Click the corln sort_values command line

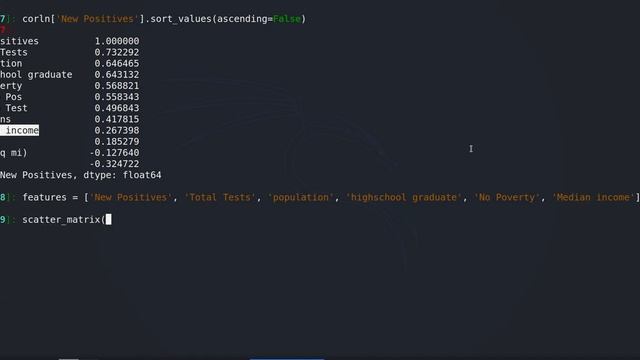pos(164,19)
